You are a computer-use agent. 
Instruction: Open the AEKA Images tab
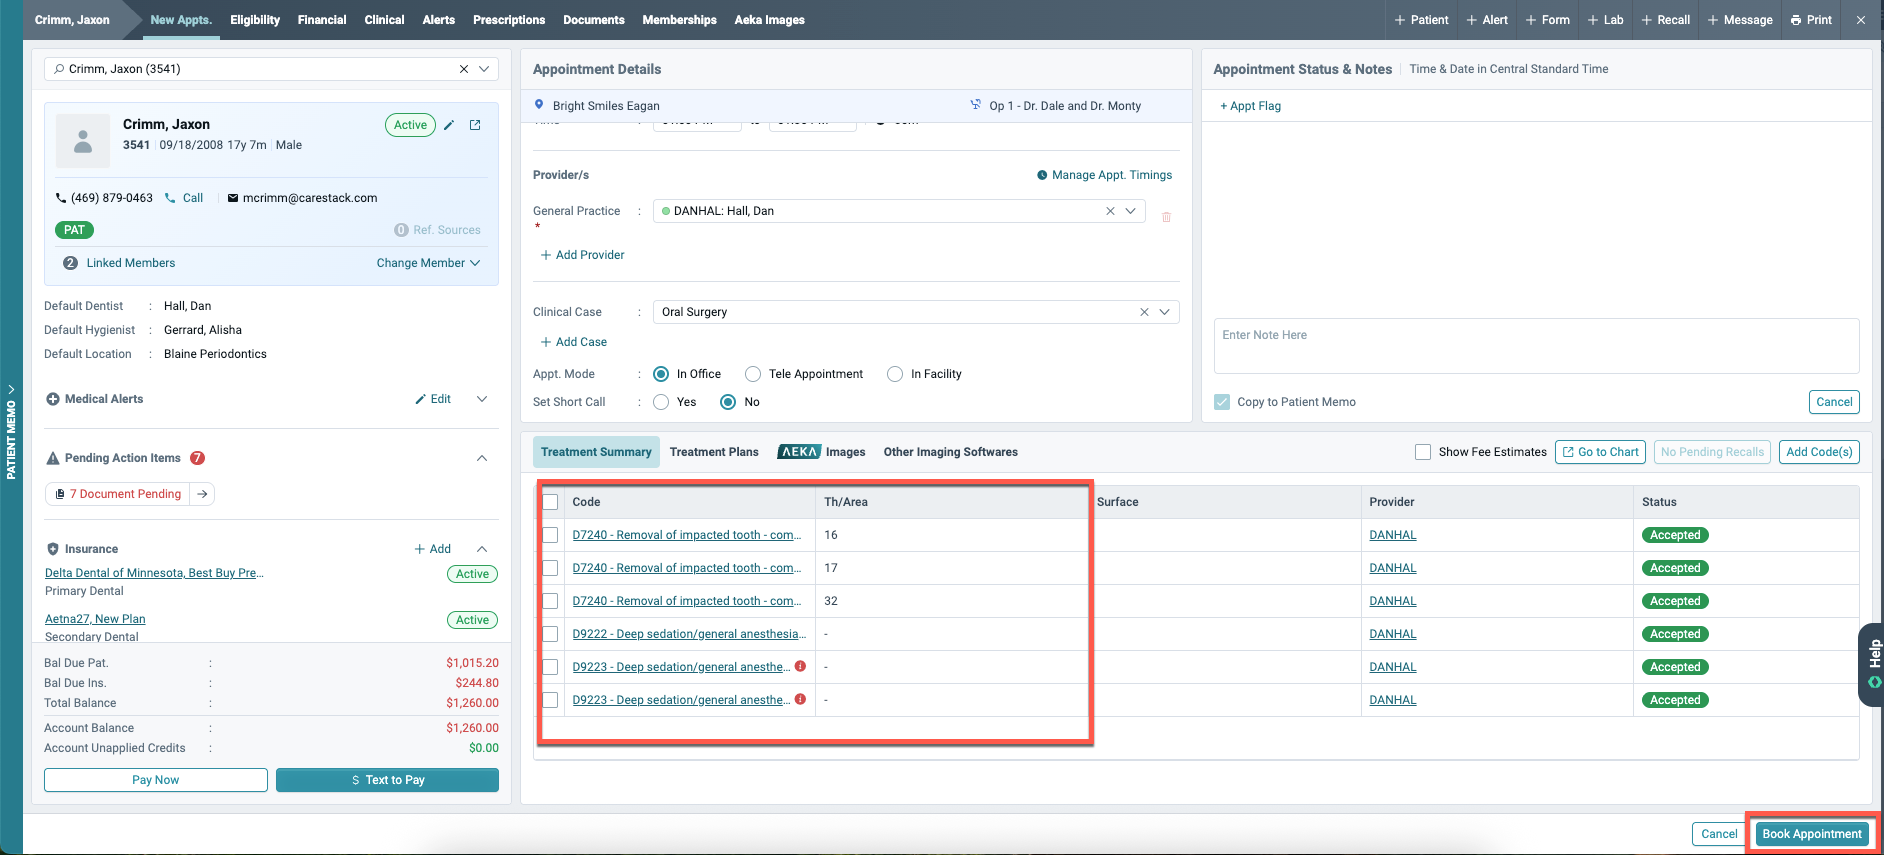coord(821,452)
